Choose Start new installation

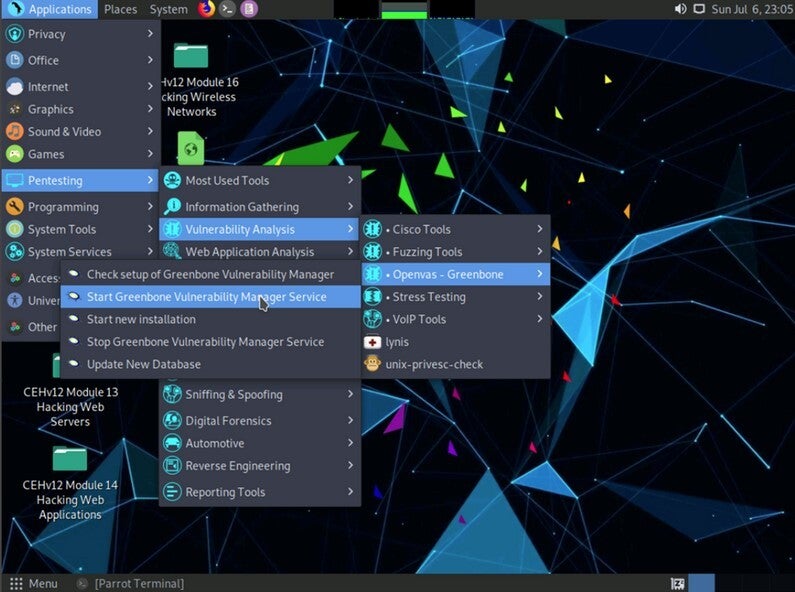point(210,319)
